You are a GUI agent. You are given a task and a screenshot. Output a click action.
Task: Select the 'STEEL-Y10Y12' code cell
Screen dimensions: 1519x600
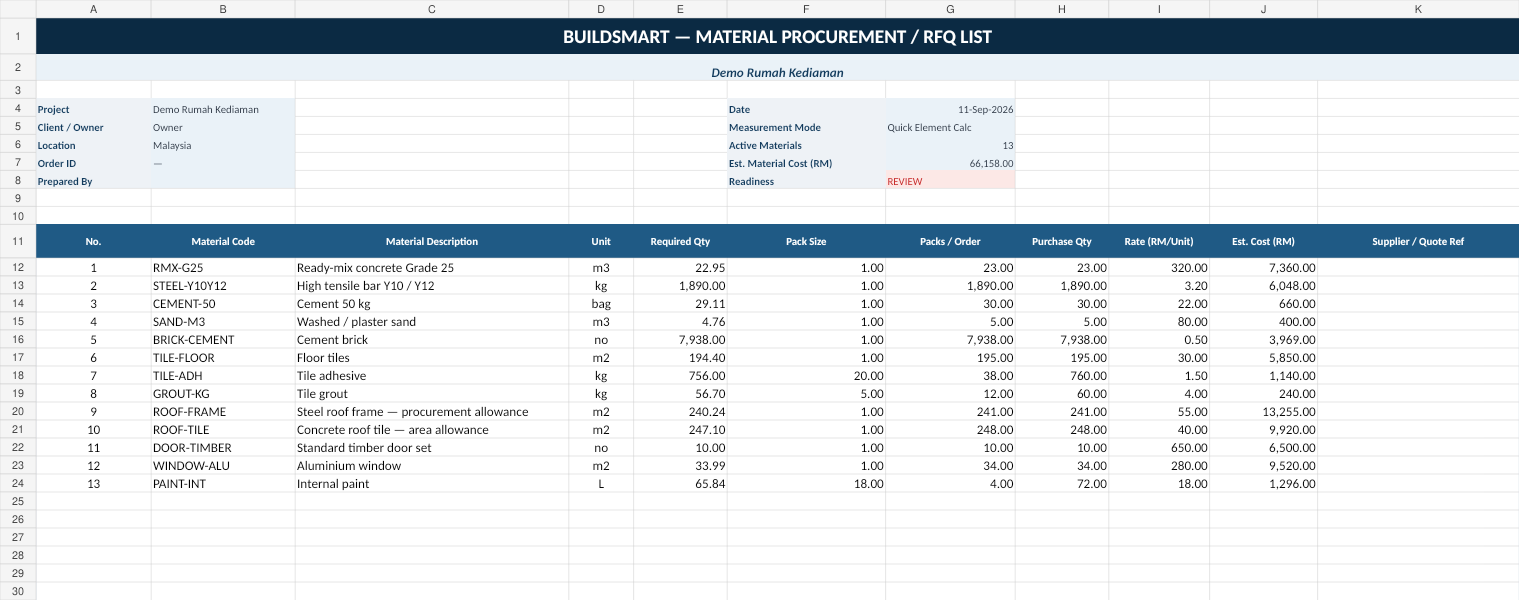pyautogui.click(x=223, y=286)
